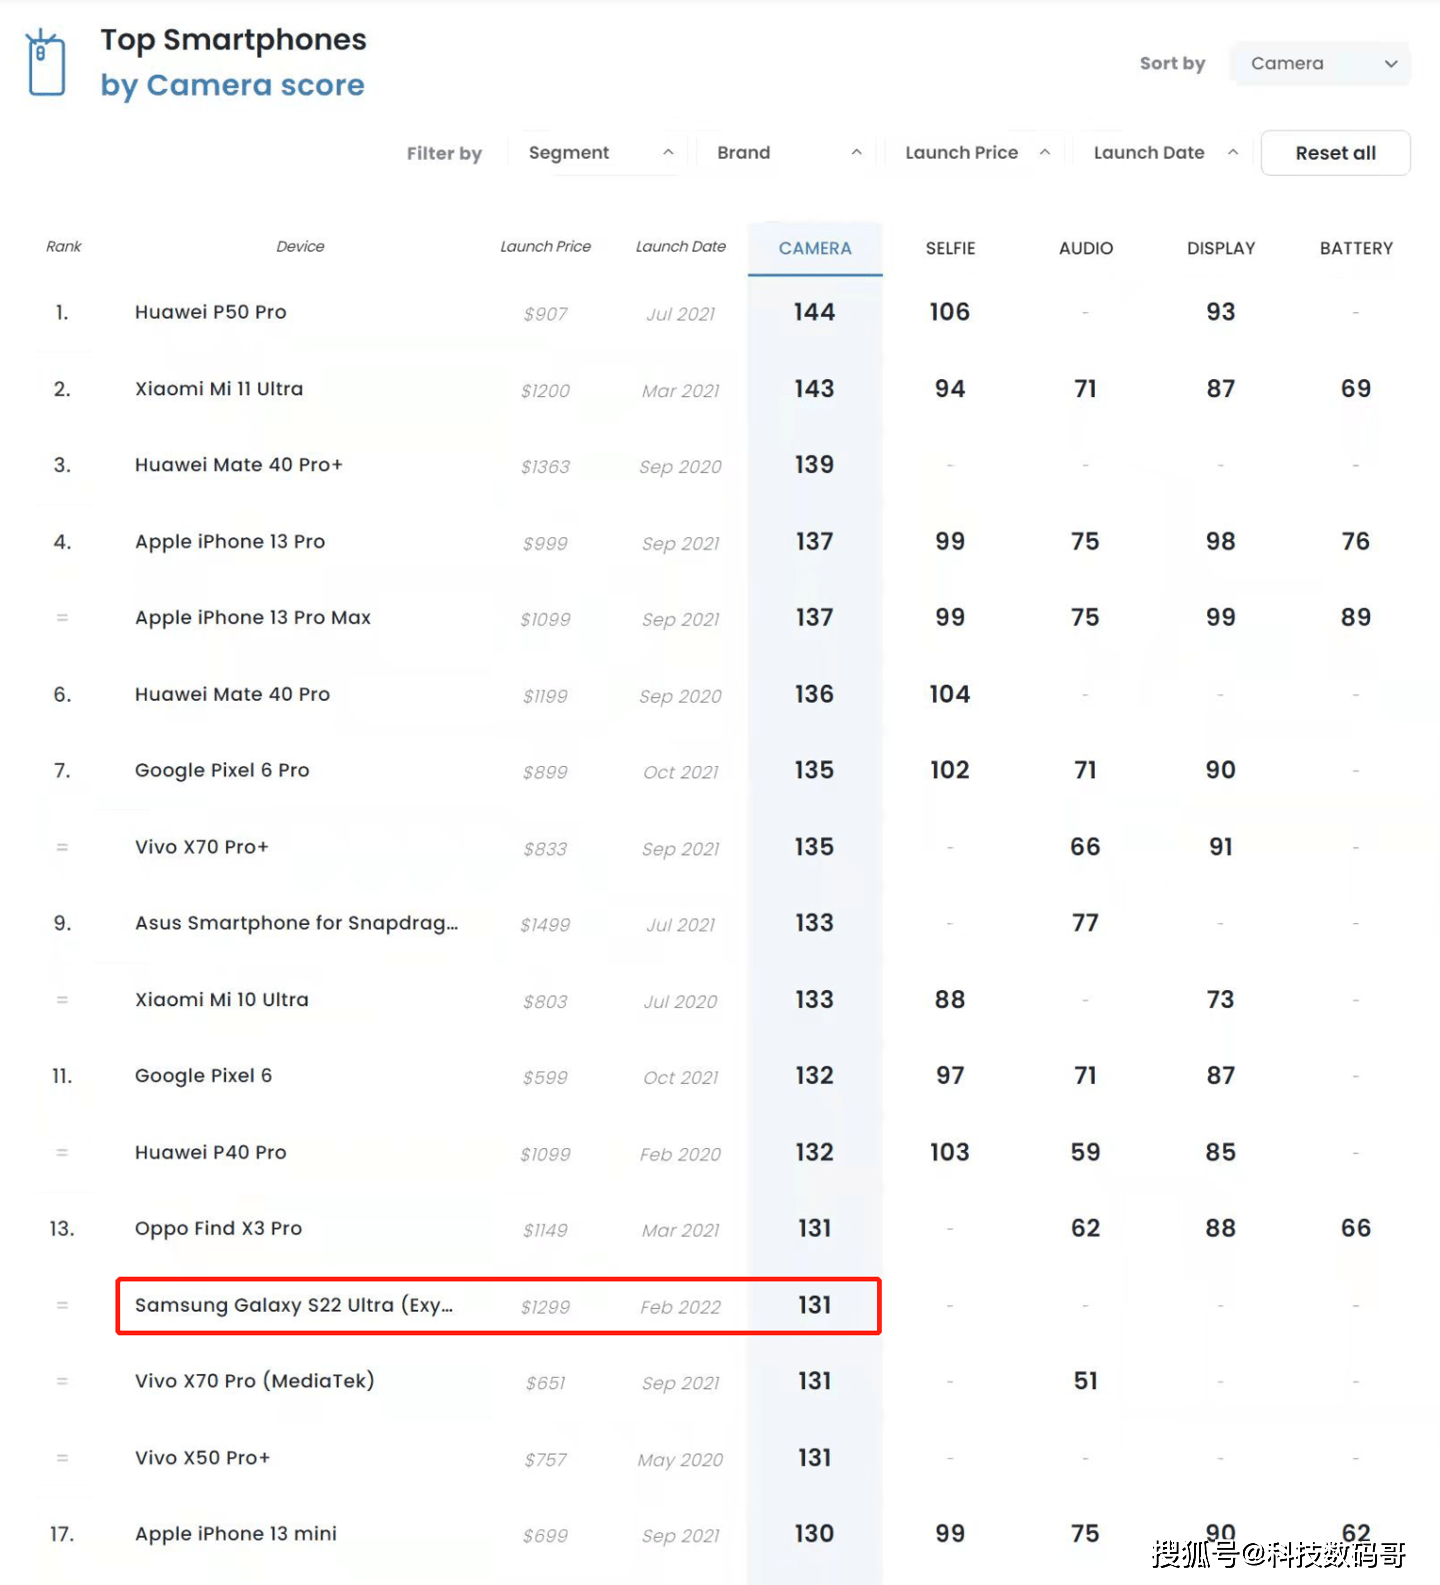Click battery score 69 for Xiaomi Mi 11 Ultra
1440x1585 pixels.
click(1356, 389)
